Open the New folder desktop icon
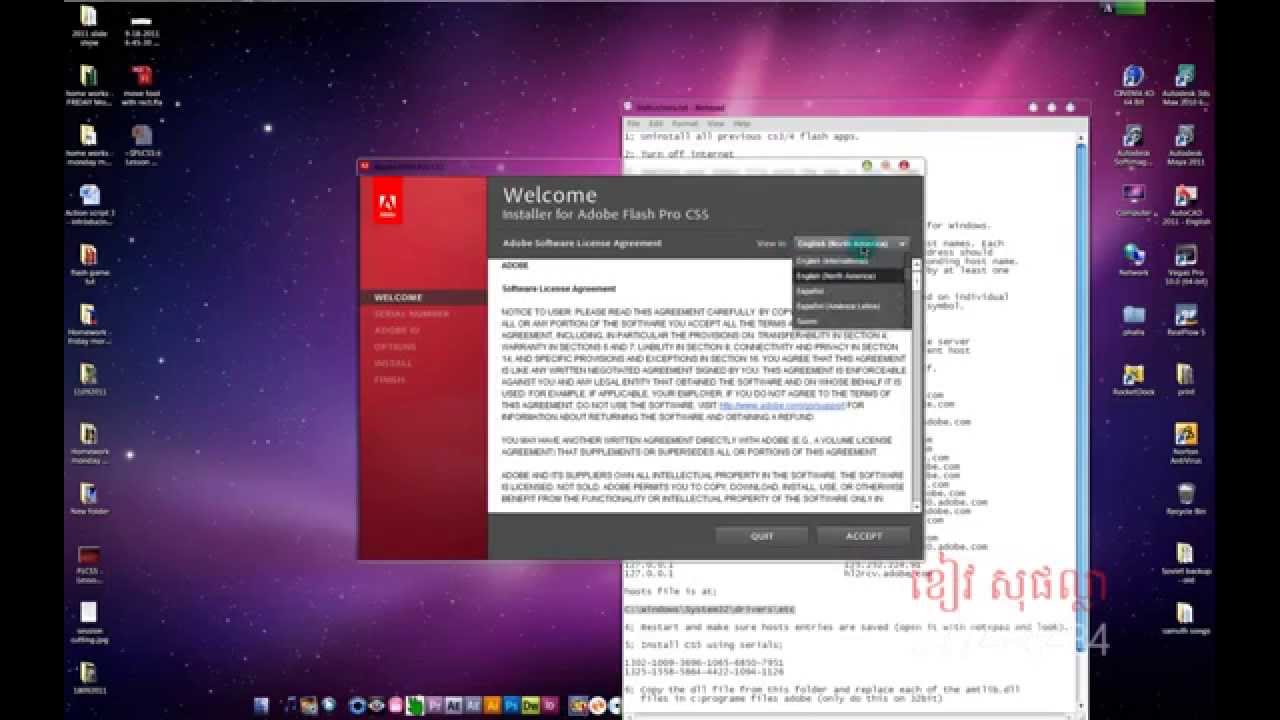The image size is (1280, 720). (x=89, y=498)
